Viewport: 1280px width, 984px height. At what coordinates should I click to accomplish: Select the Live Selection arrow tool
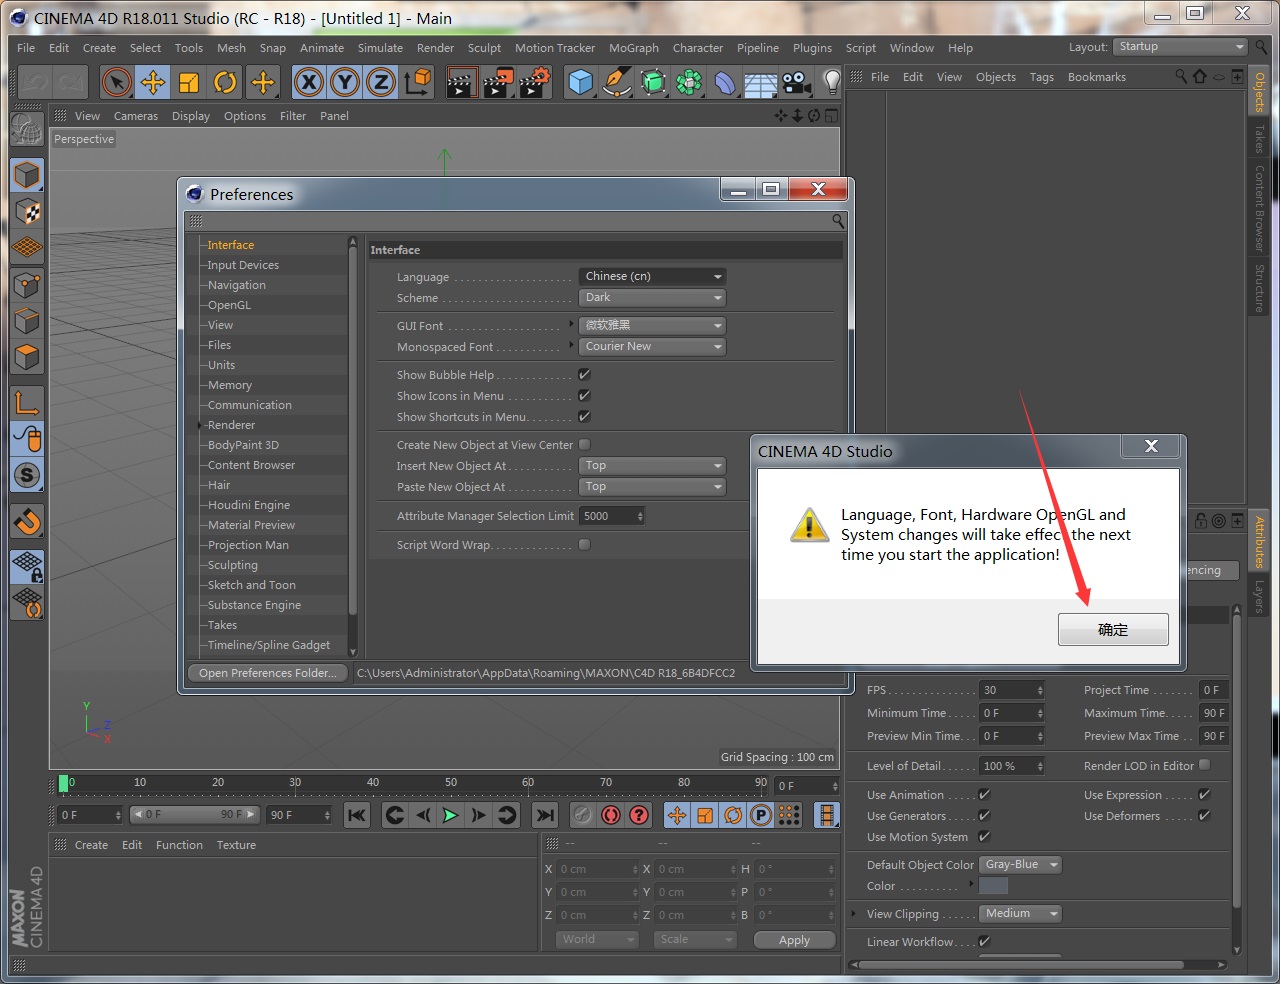coord(117,82)
